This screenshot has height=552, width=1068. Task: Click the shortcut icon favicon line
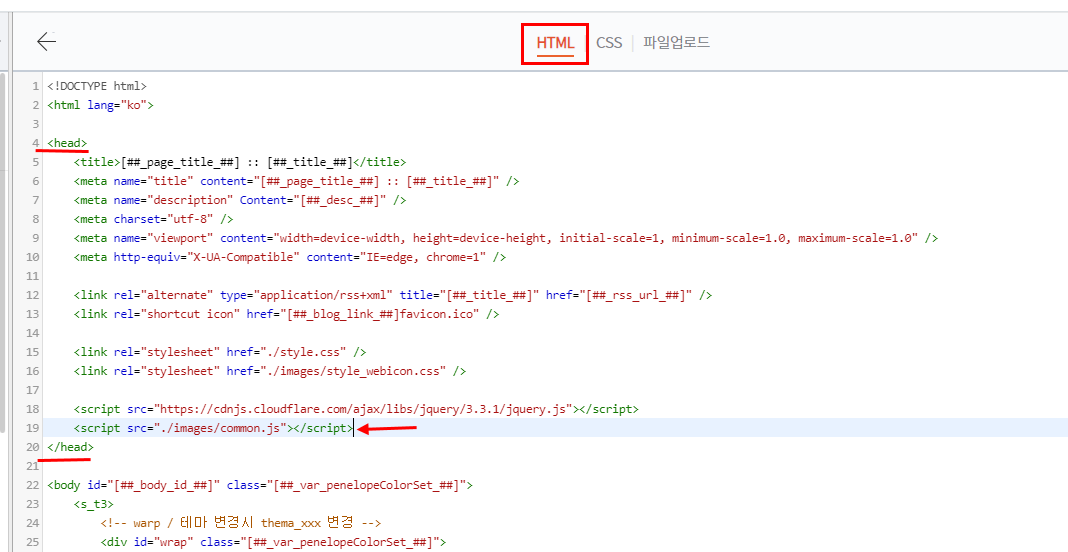tap(287, 314)
